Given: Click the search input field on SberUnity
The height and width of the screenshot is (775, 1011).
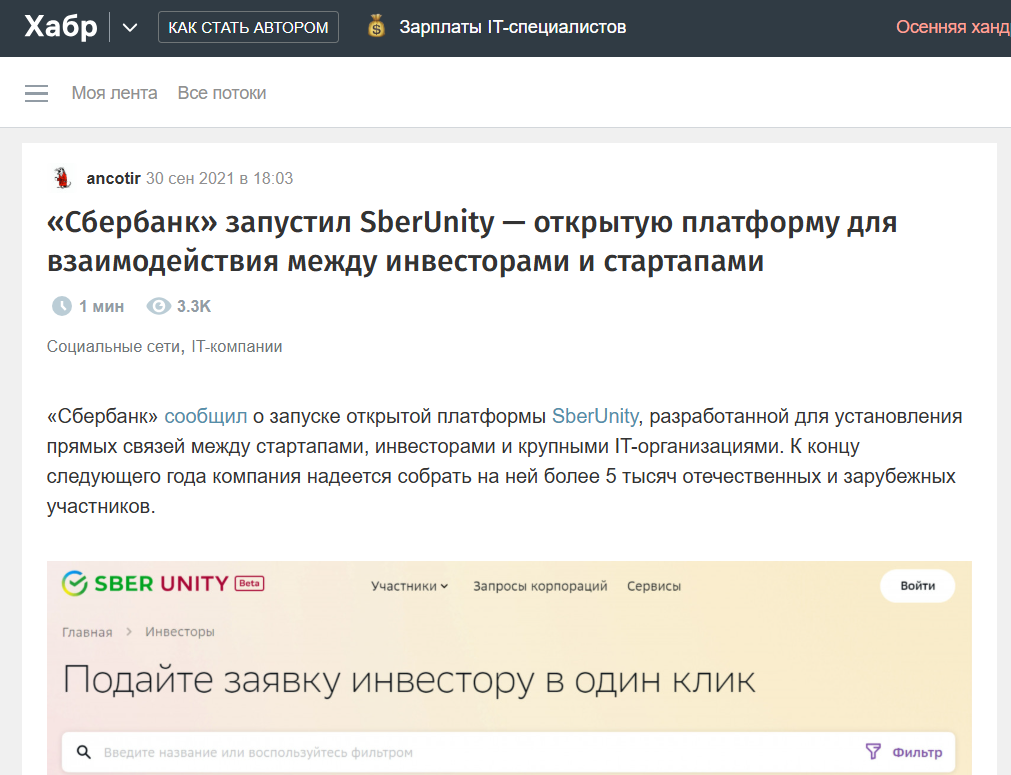Looking at the screenshot, I should click(x=300, y=751).
